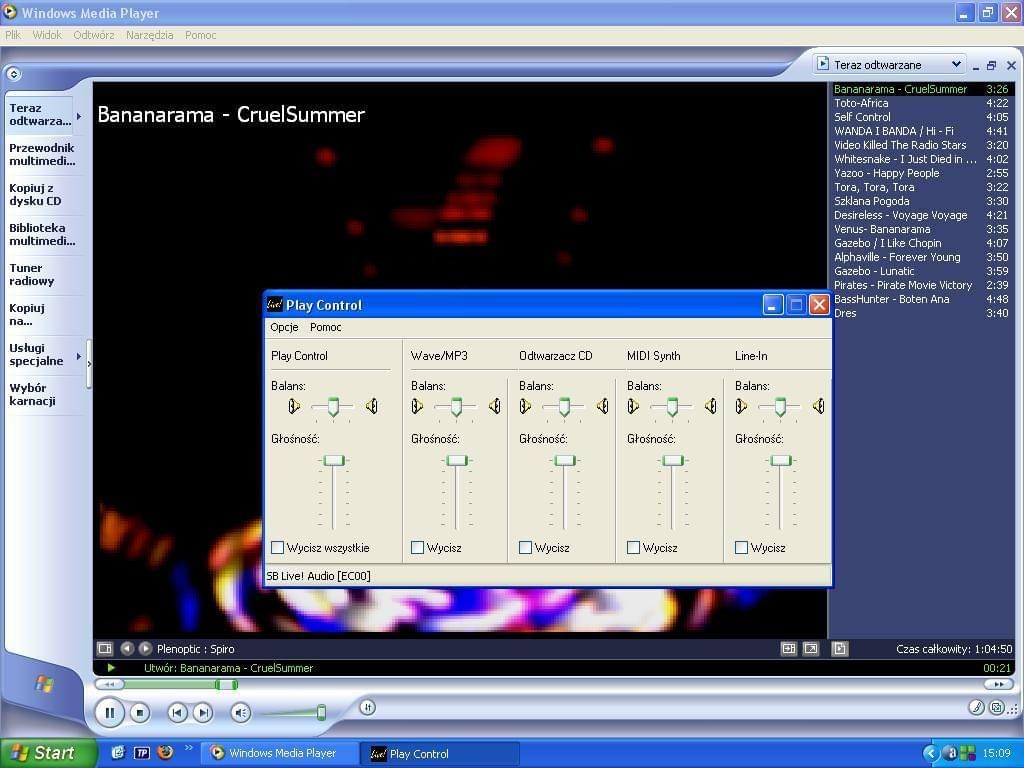Screen dimensions: 1024x768
Task: Select Toto-Africa in the playlist
Action: pyautogui.click(x=921, y=103)
